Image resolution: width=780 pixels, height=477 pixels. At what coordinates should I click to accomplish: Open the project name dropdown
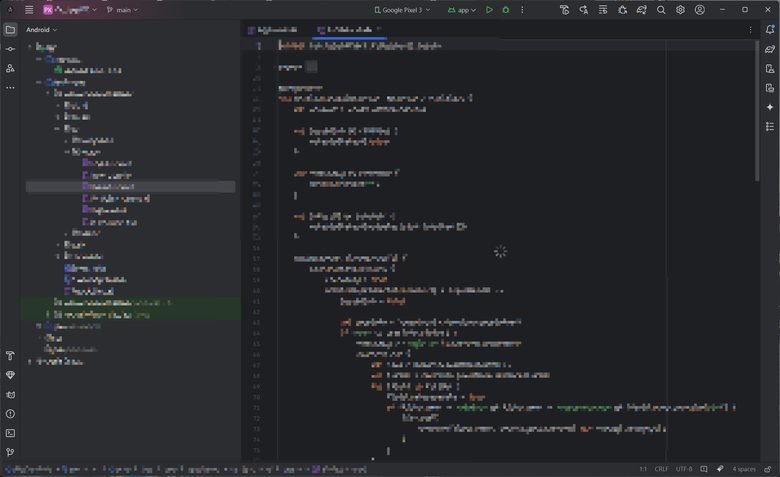coord(70,9)
